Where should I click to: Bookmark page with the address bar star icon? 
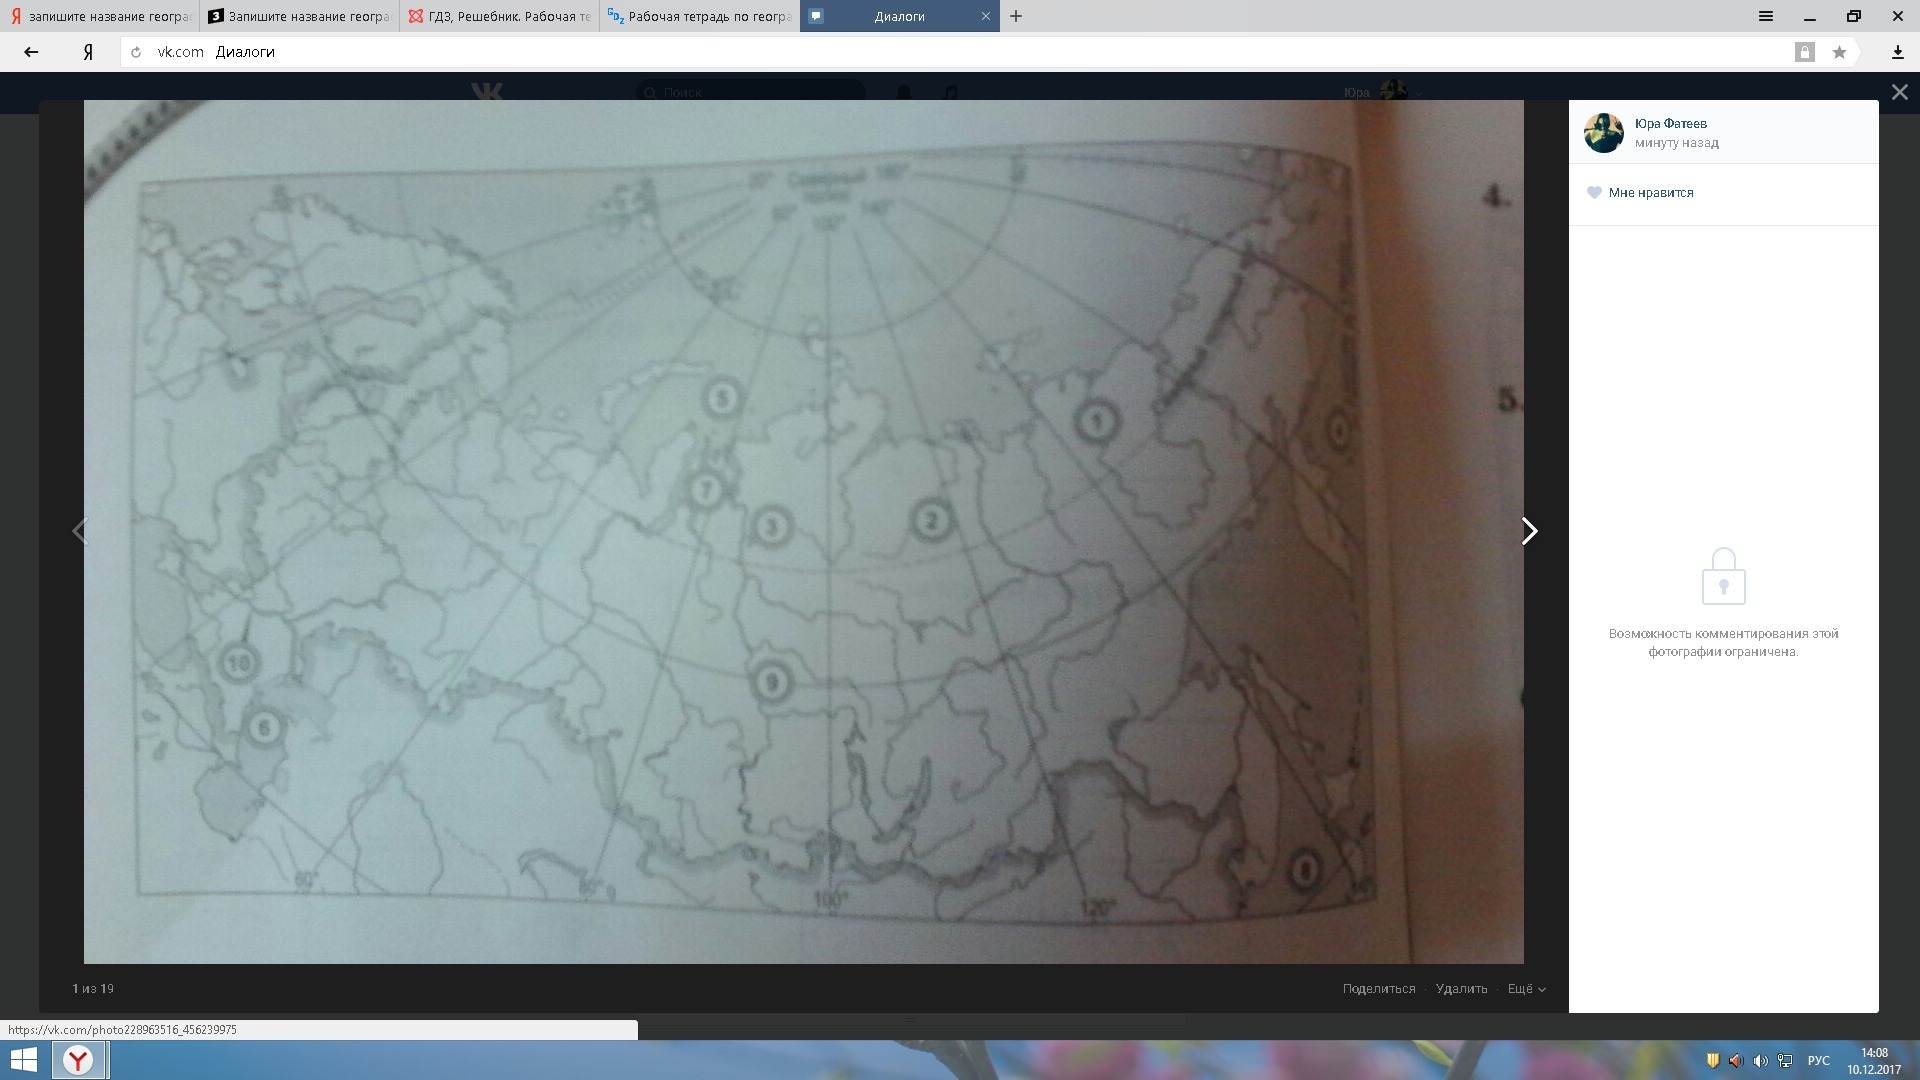pyautogui.click(x=1839, y=52)
